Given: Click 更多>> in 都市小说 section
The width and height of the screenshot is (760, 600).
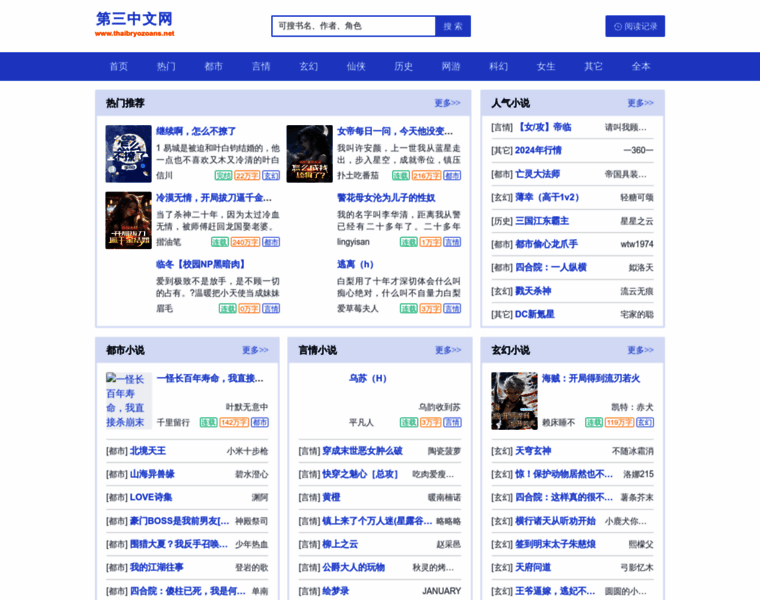Looking at the screenshot, I should [255, 350].
